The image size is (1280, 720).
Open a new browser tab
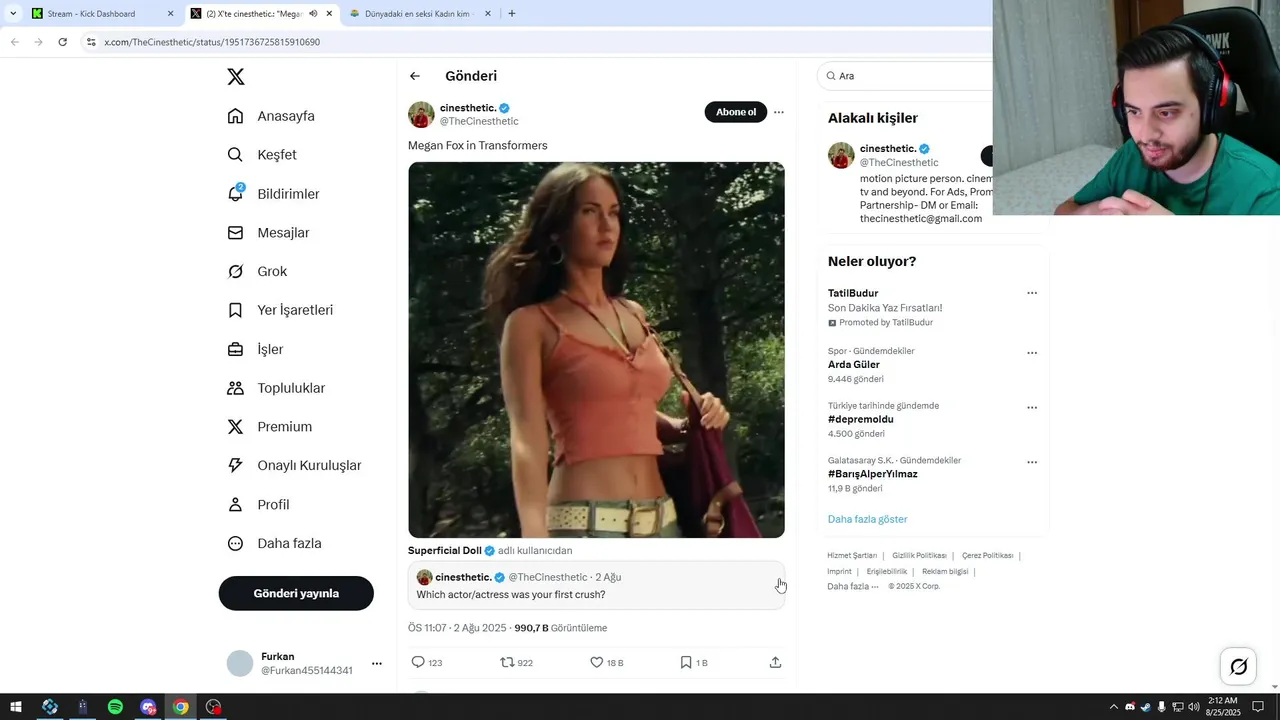[x=512, y=14]
